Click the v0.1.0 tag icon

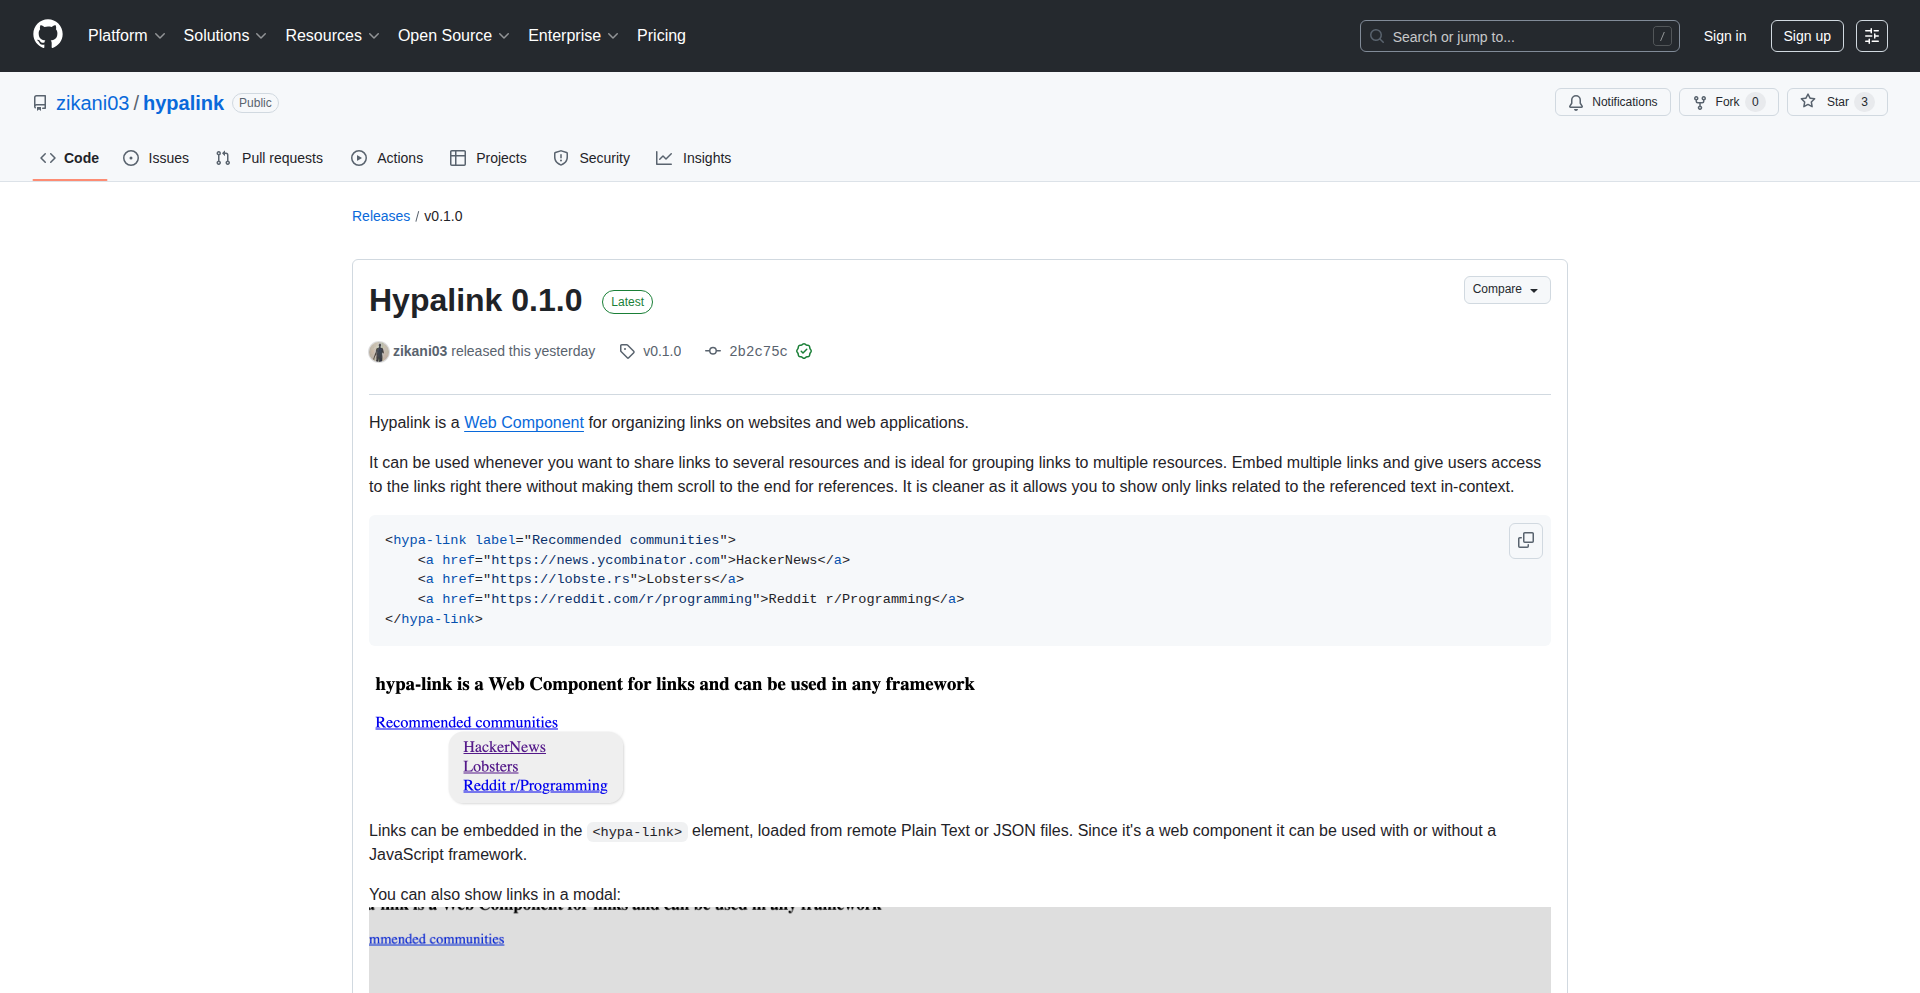pyautogui.click(x=626, y=351)
